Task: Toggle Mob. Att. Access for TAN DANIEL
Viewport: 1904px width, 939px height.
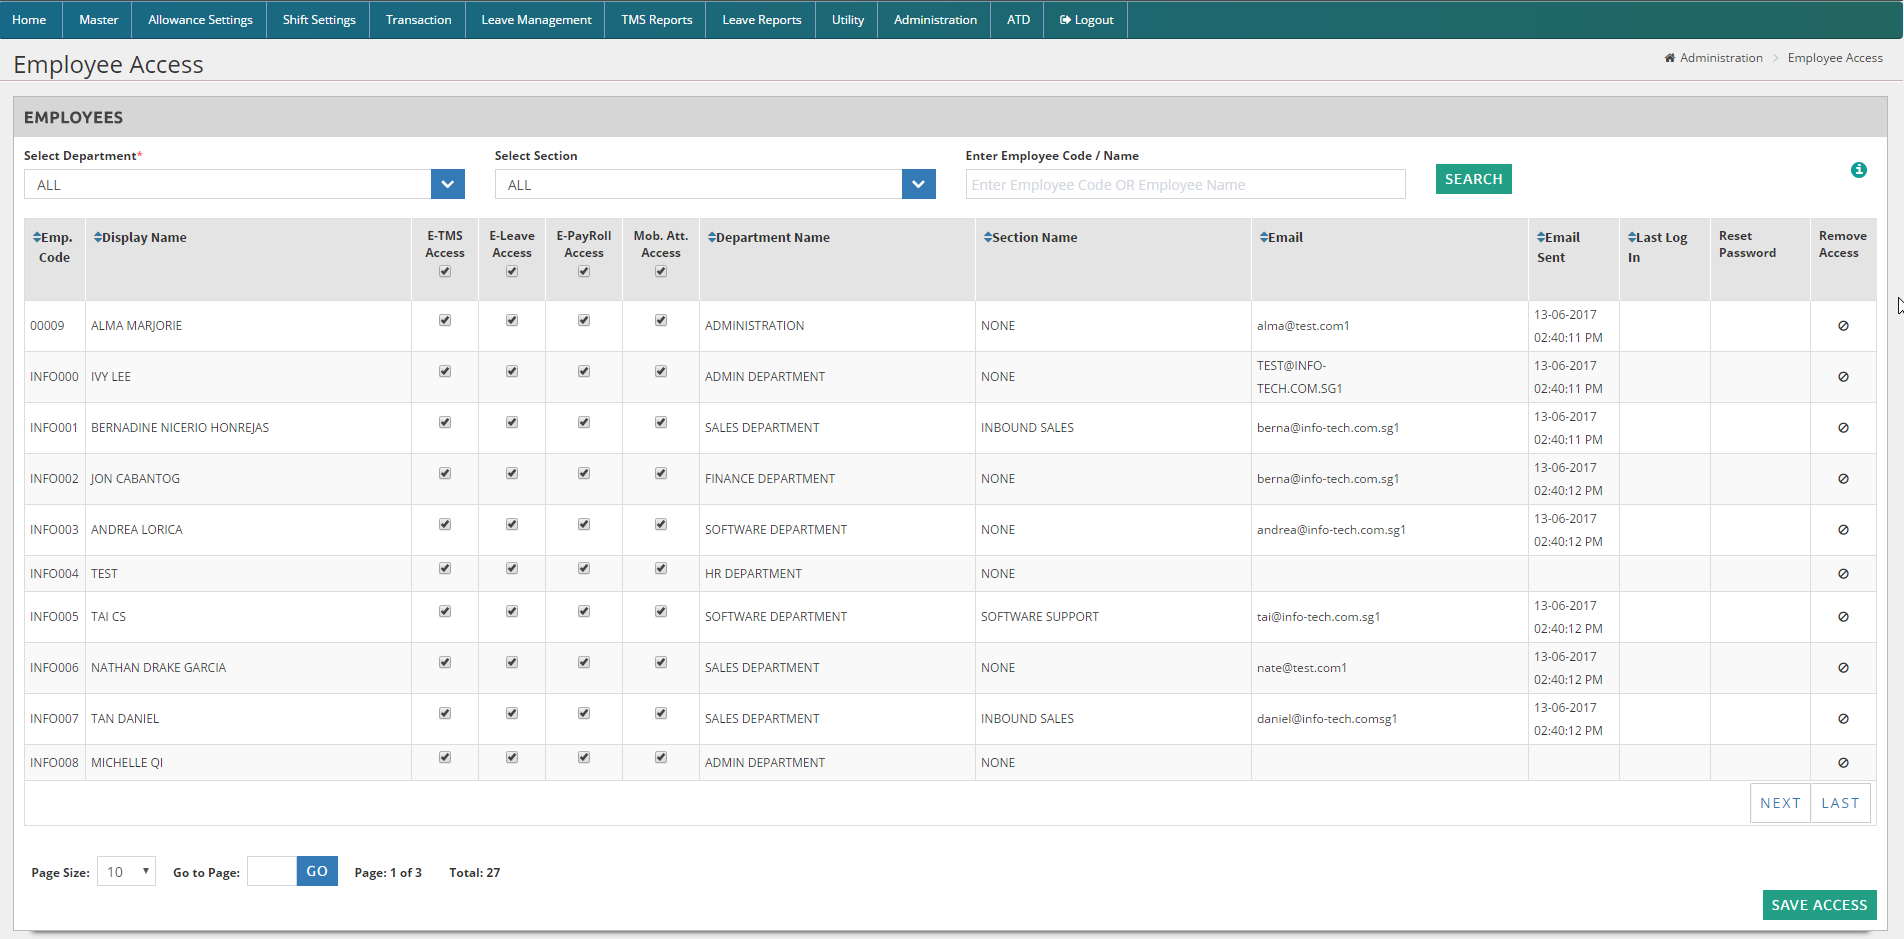Action: click(x=661, y=714)
